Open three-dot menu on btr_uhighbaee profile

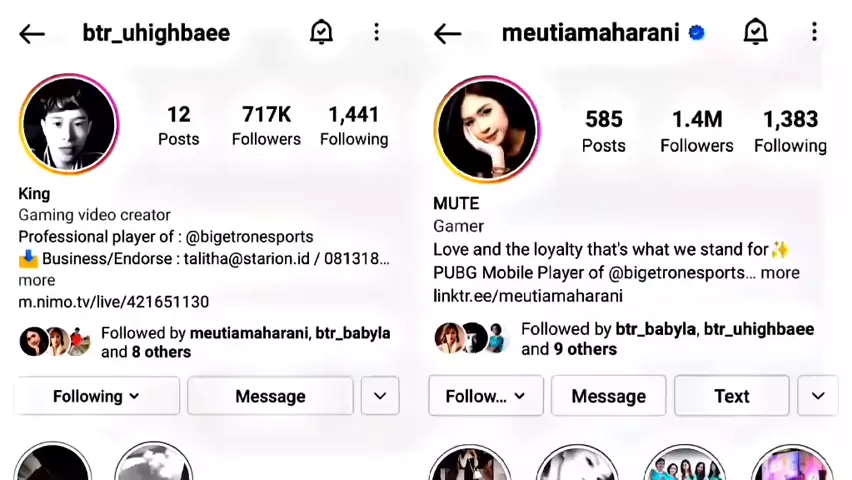pos(377,33)
